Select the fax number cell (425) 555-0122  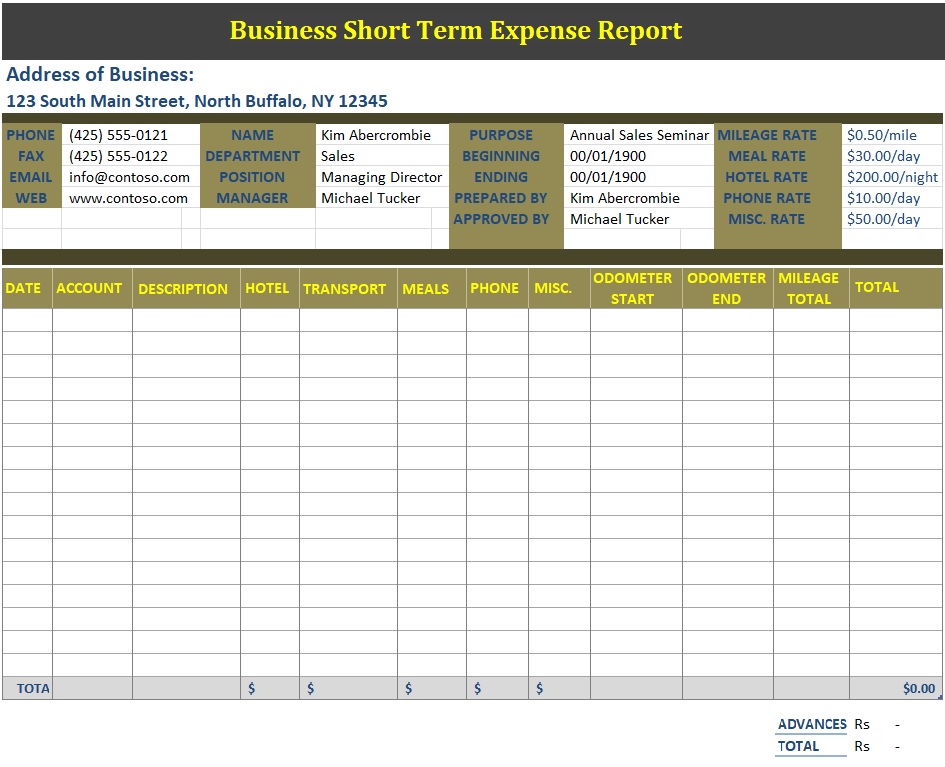pyautogui.click(x=118, y=156)
